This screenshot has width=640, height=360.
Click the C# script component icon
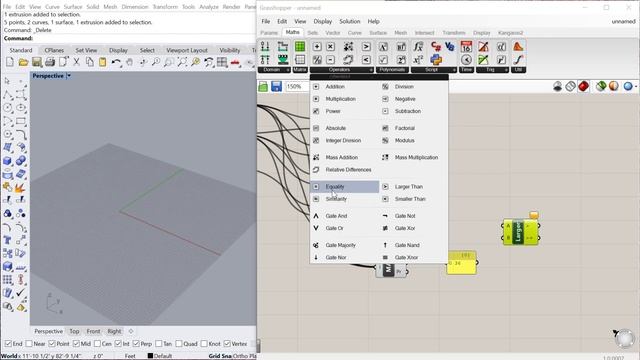click(x=436, y=47)
